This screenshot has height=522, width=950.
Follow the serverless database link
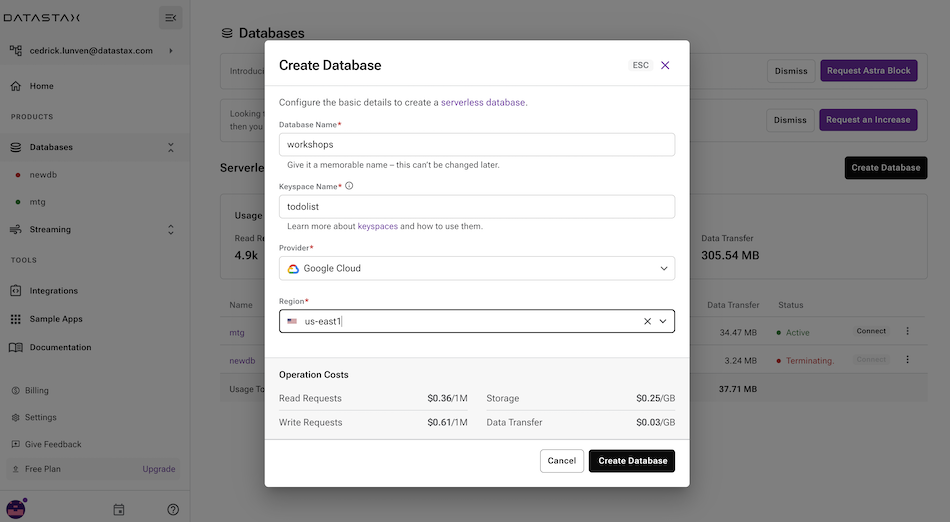pos(483,102)
